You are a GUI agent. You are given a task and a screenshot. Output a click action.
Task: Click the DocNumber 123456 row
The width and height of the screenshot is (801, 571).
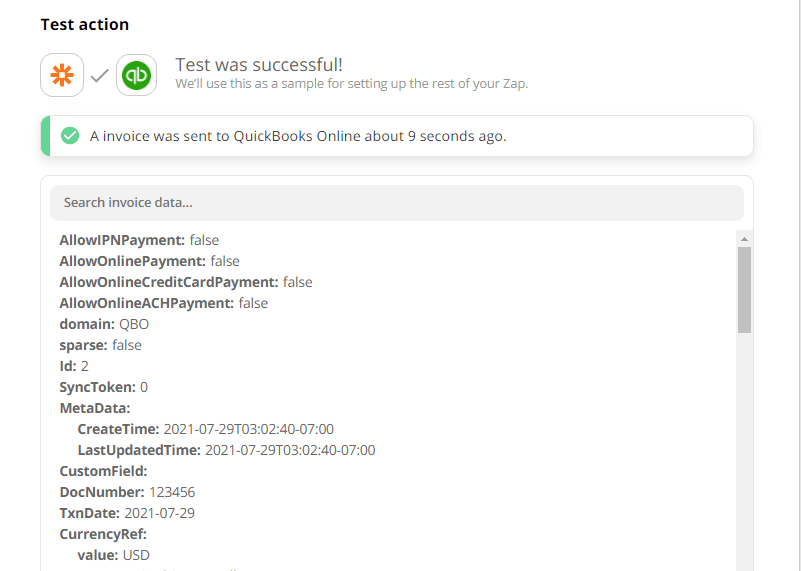tap(126, 492)
